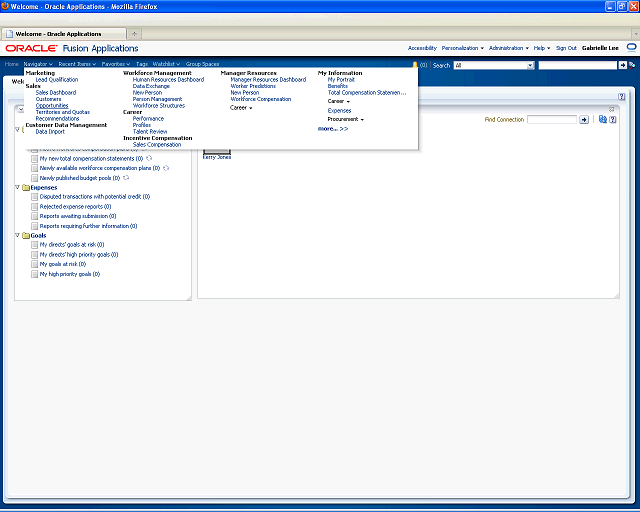Screen dimensions: 640x512
Task: Select Workforce Structures menu entry
Action: 159,106
